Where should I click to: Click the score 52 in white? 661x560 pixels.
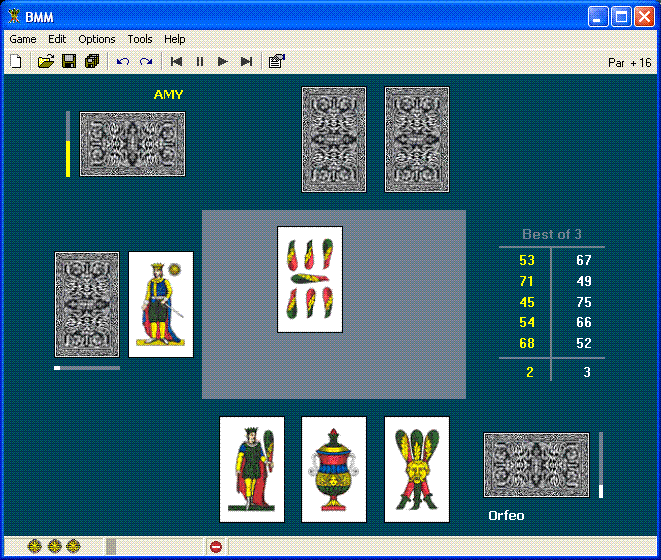tap(584, 343)
